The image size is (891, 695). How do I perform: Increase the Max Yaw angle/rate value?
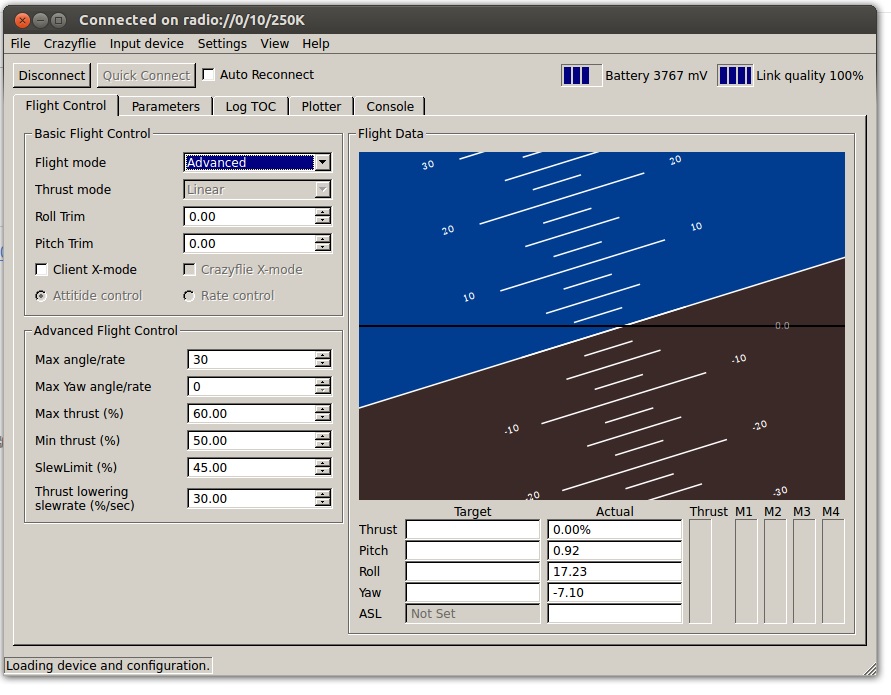coord(322,382)
